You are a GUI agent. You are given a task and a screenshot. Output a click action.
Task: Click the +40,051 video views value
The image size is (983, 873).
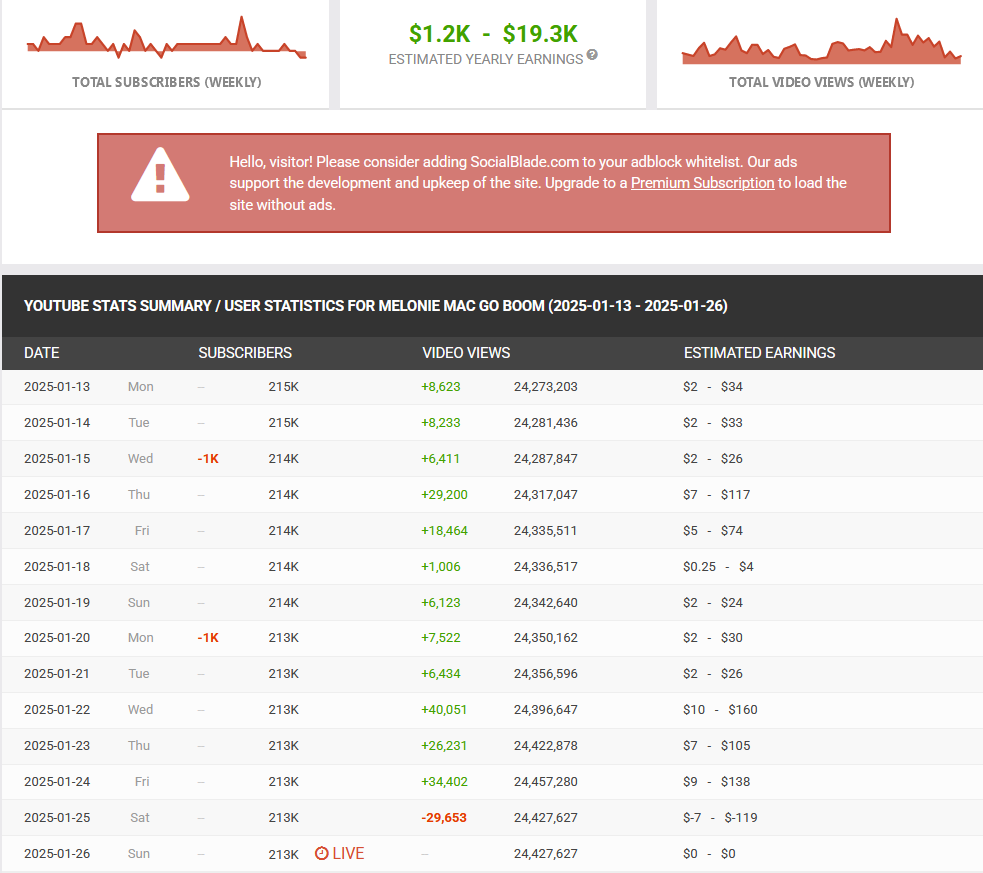tap(444, 709)
